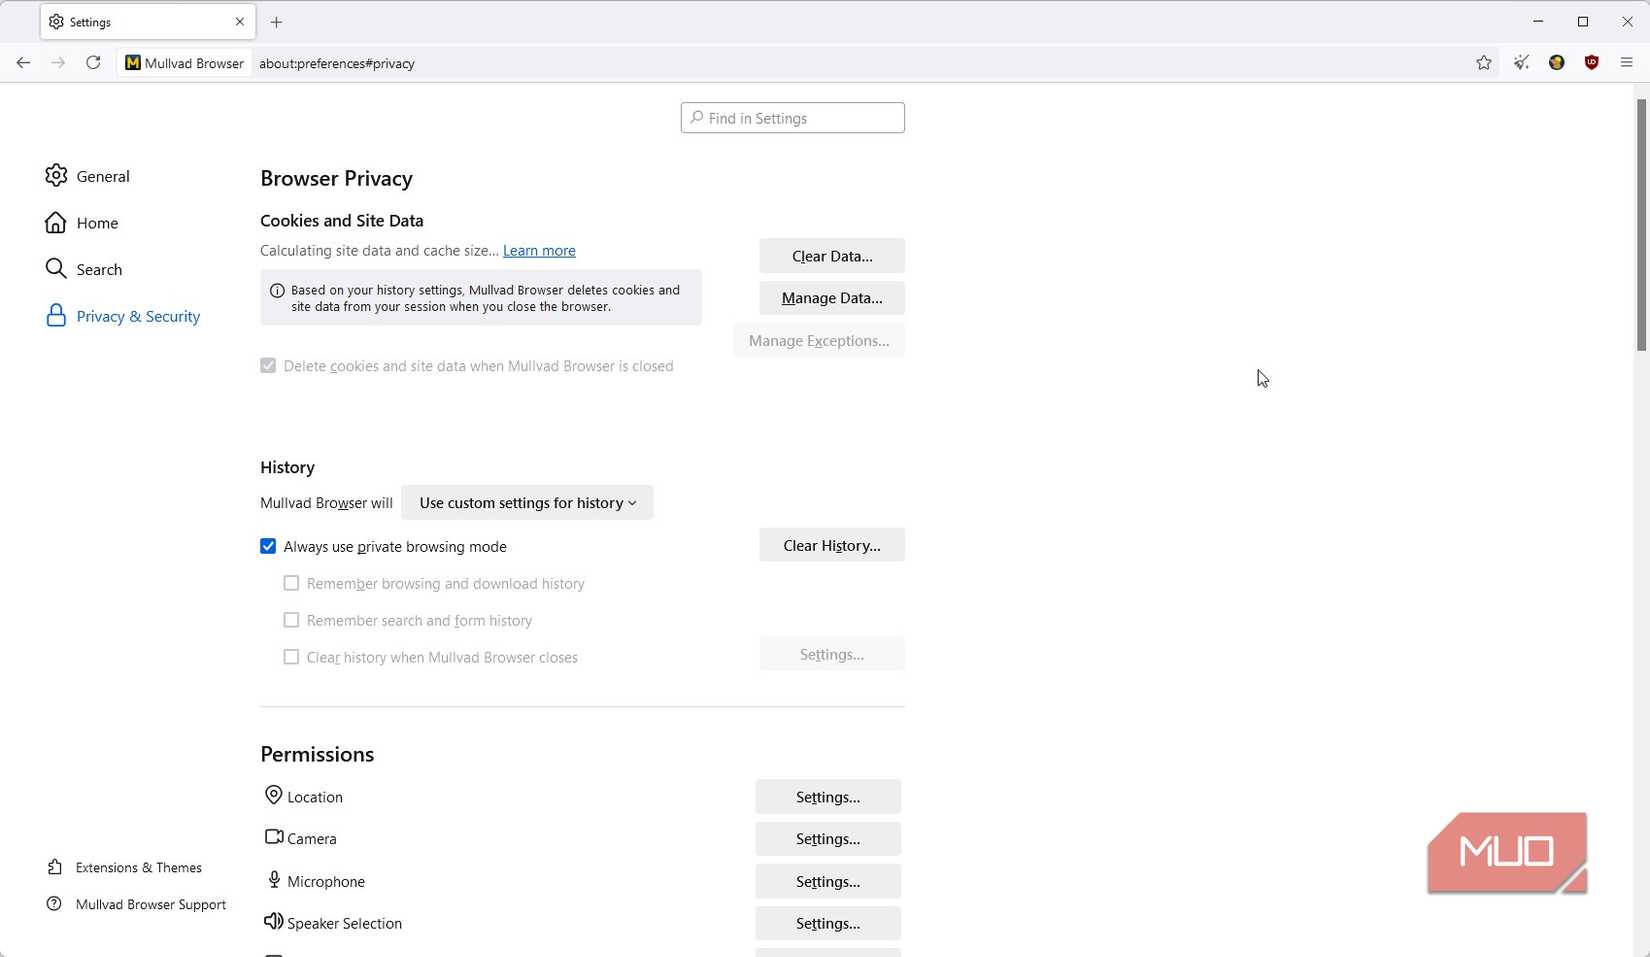This screenshot has width=1650, height=957.
Task: Open Extensions & Themes
Action: pos(139,867)
